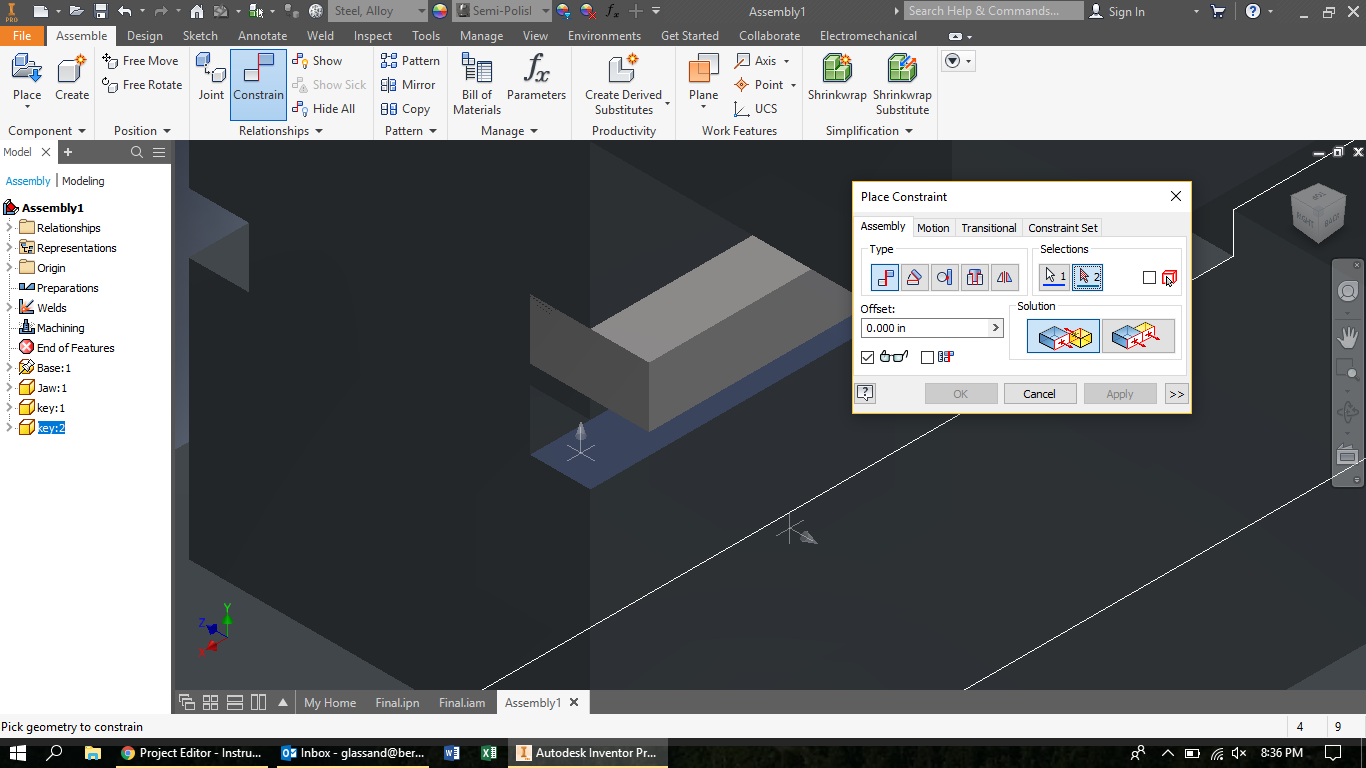Click the Place component tool
1366x768 pixels.
27,79
